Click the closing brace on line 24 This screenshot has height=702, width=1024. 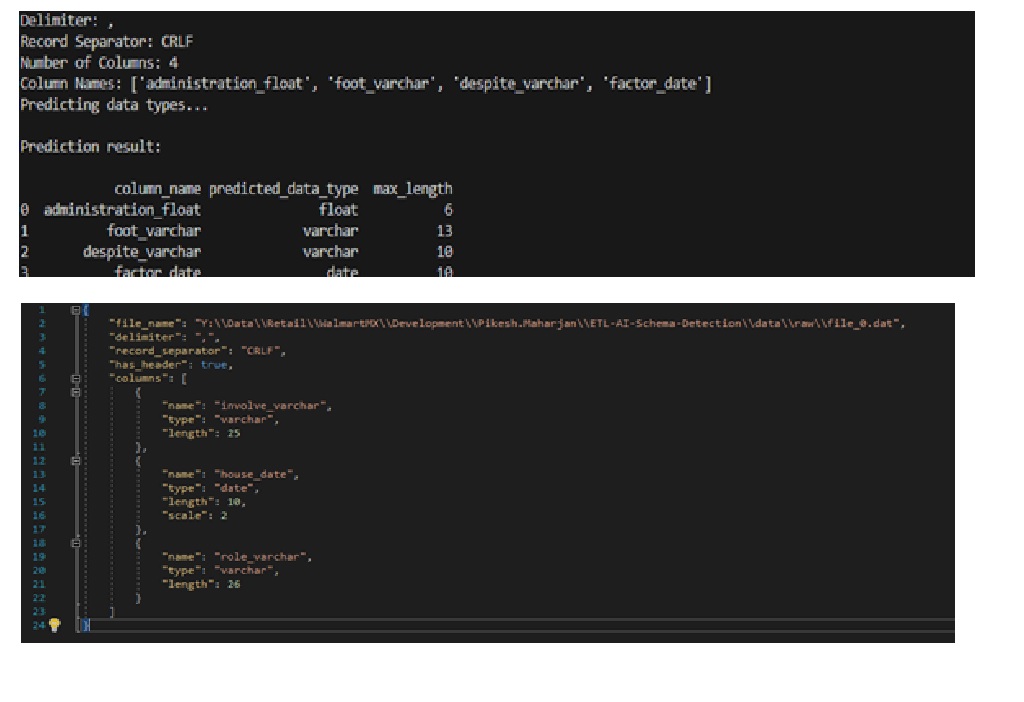click(x=86, y=625)
